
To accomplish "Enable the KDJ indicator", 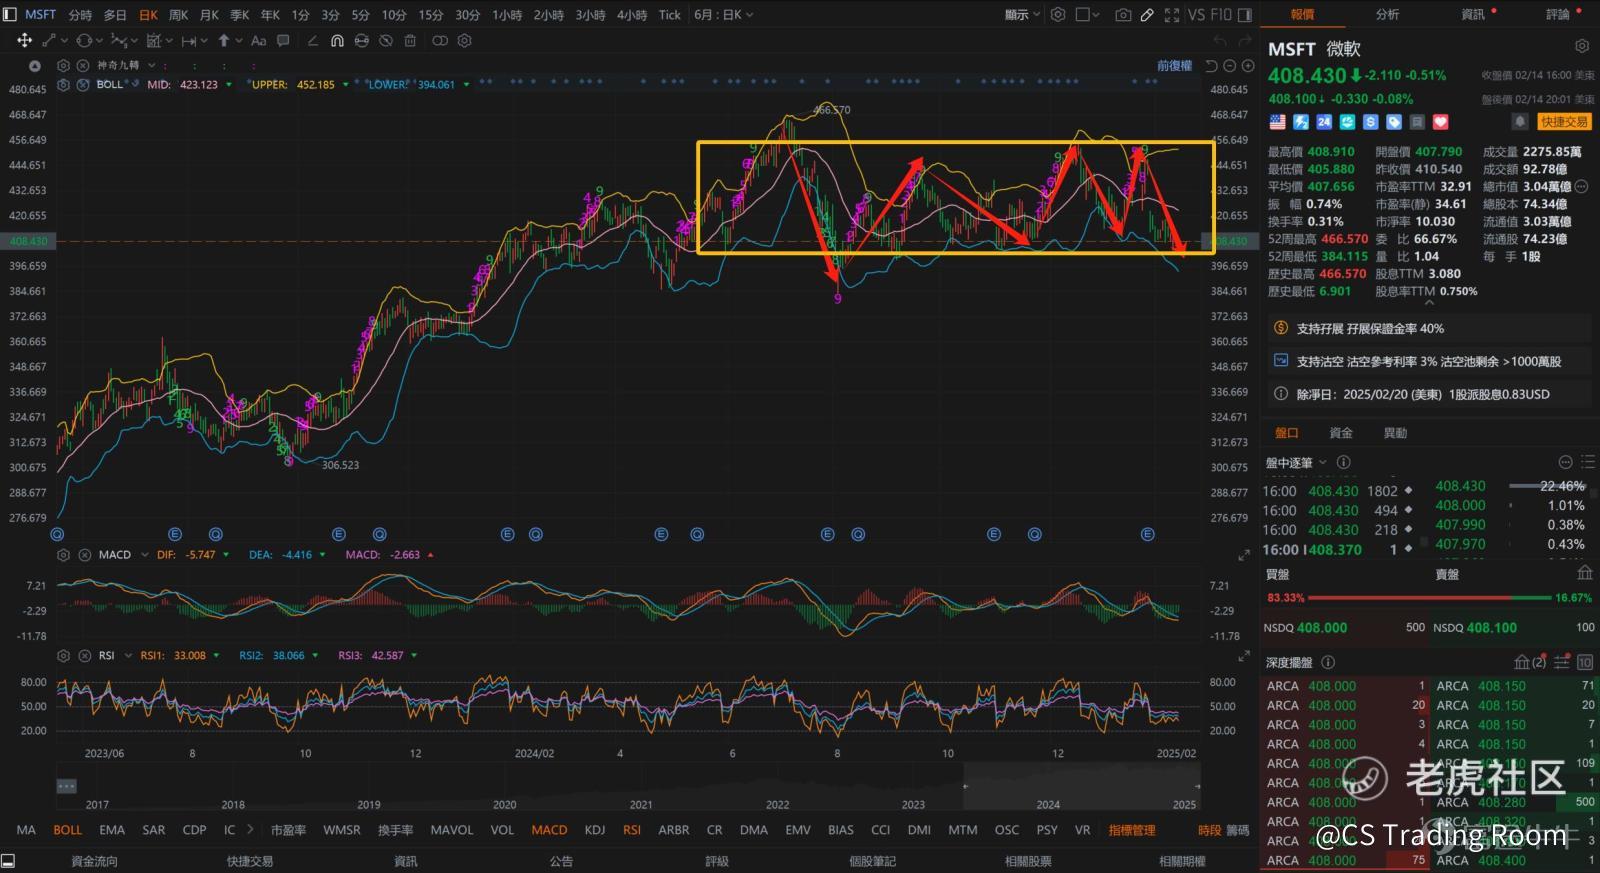I will point(594,830).
